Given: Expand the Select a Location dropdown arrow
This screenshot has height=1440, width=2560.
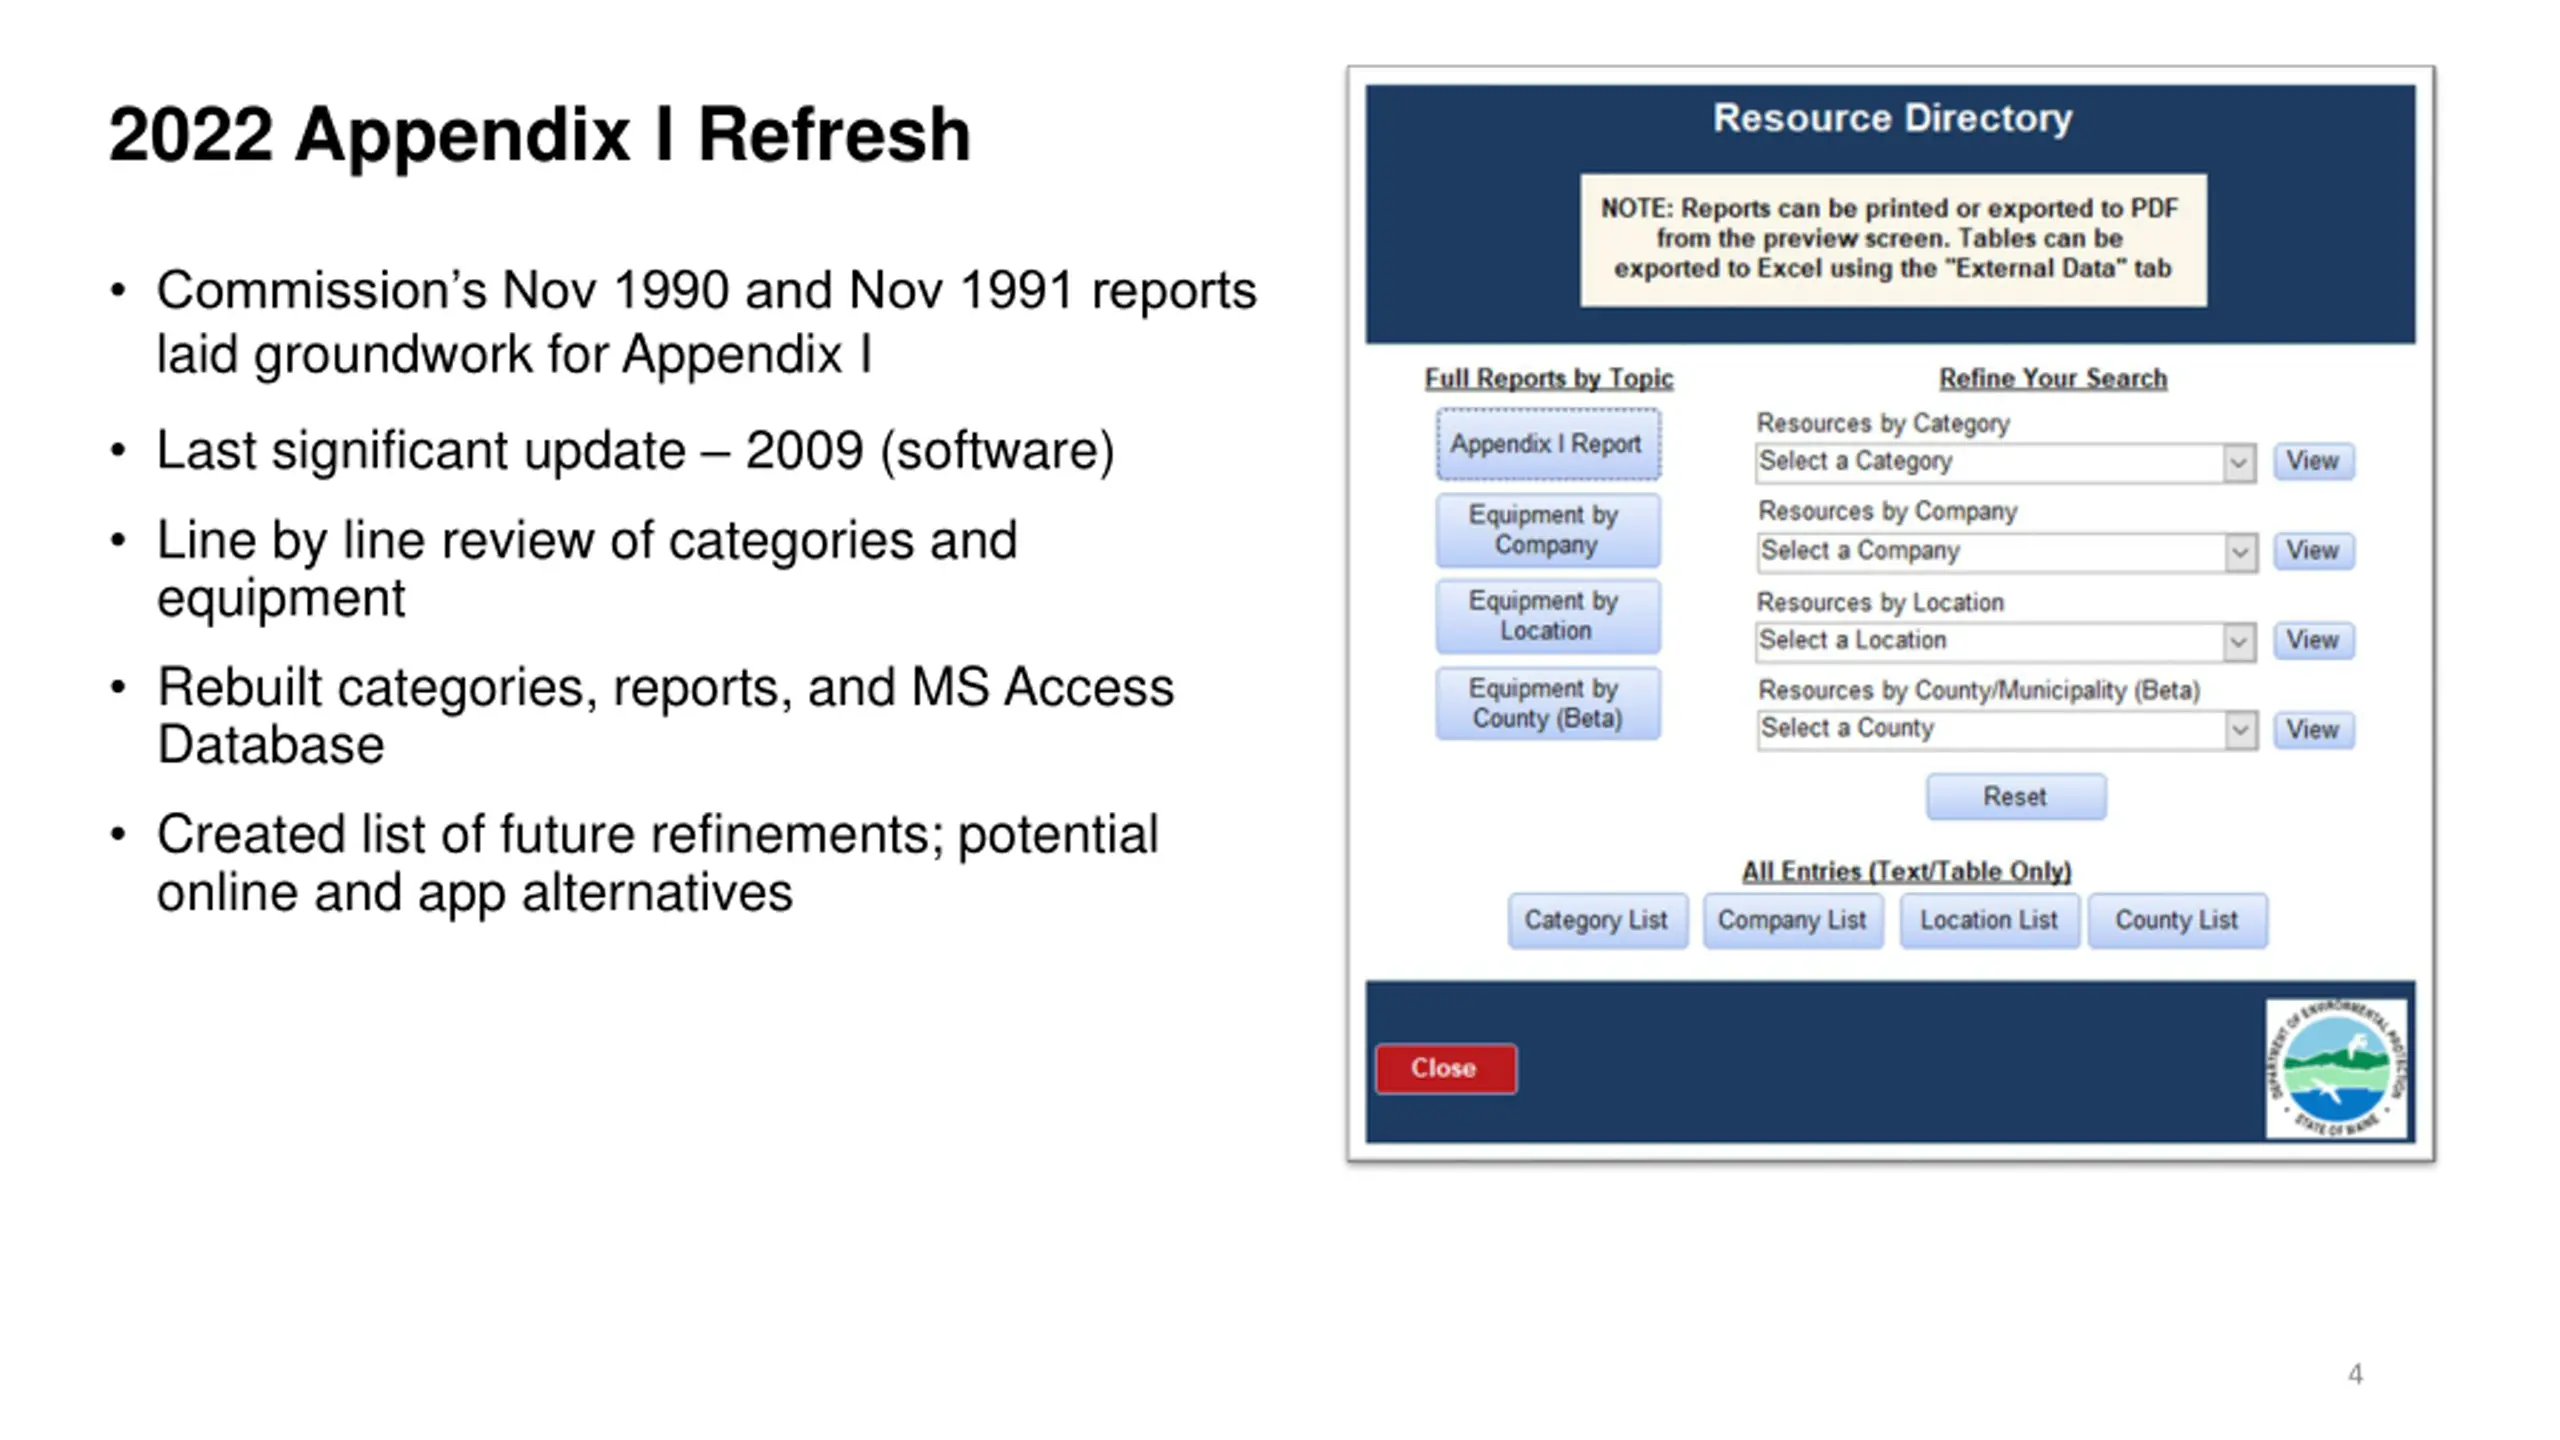Looking at the screenshot, I should [2239, 642].
